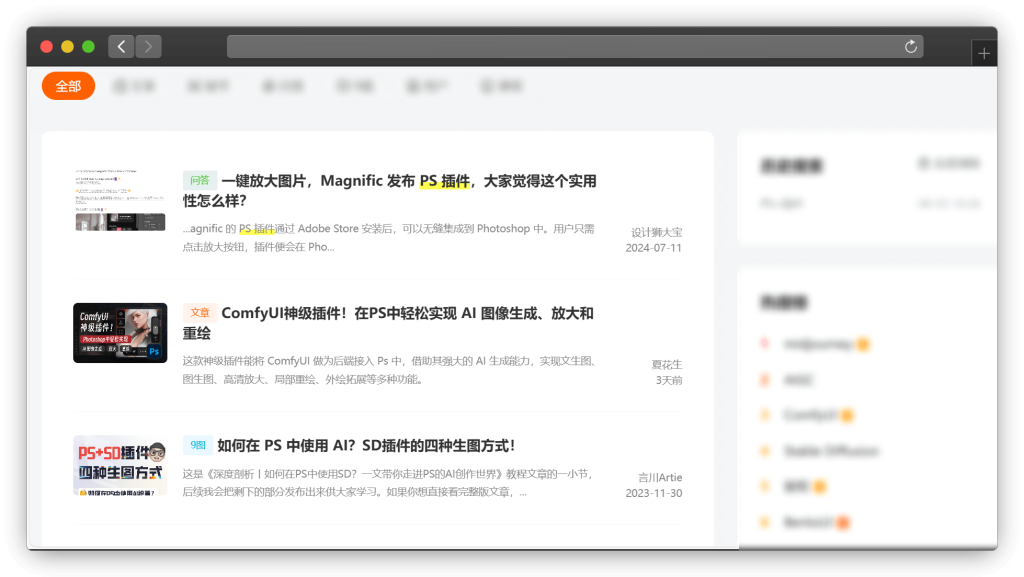Navigate back using the browser back arrow
The image size is (1024, 577).
[120, 46]
